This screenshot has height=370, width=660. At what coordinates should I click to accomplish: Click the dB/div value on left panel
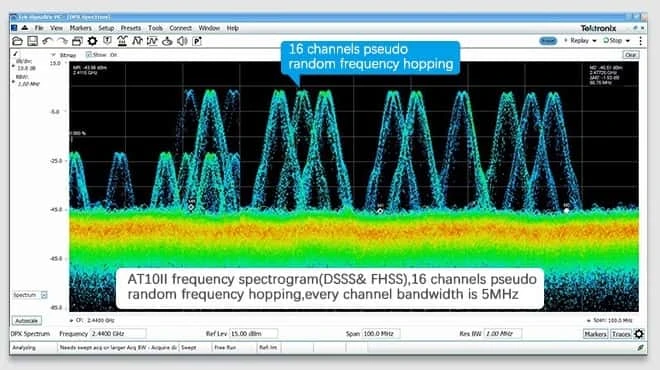coord(26,68)
